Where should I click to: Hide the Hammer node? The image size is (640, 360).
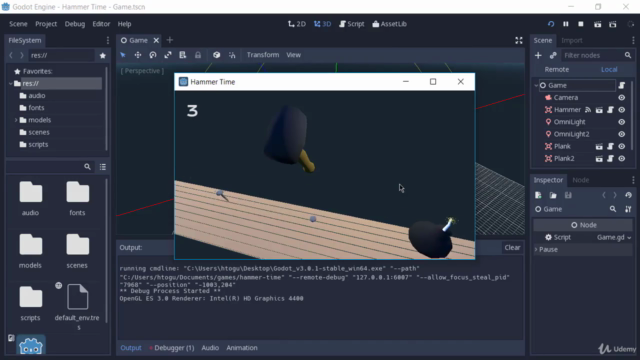[x=622, y=110]
